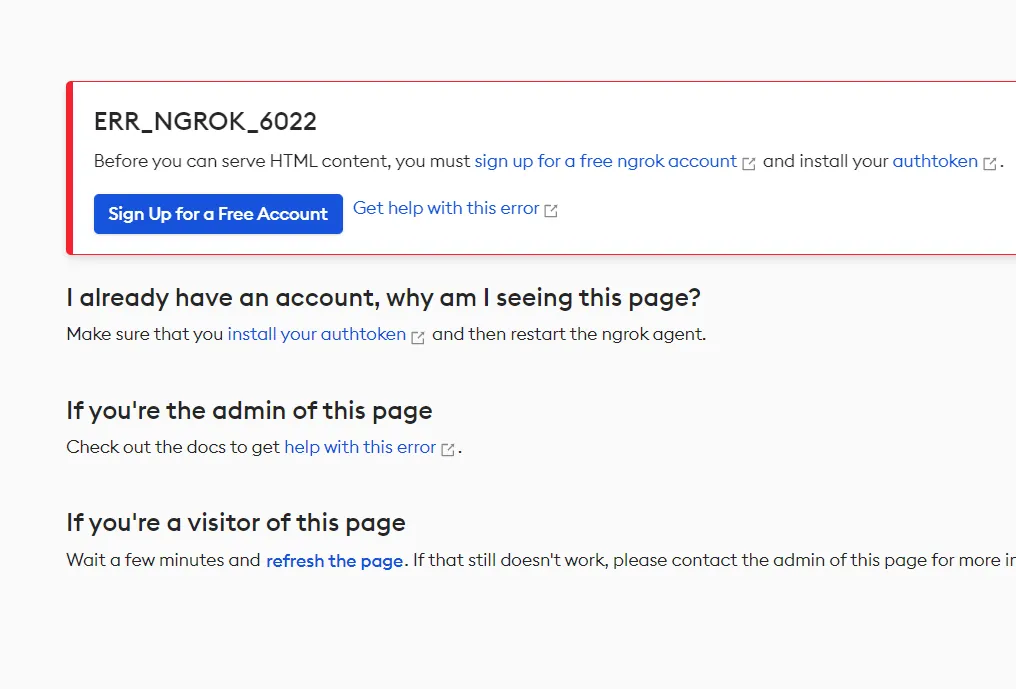Click external-link icon beside authtoken link
Image resolution: width=1016 pixels, height=689 pixels.
click(989, 163)
